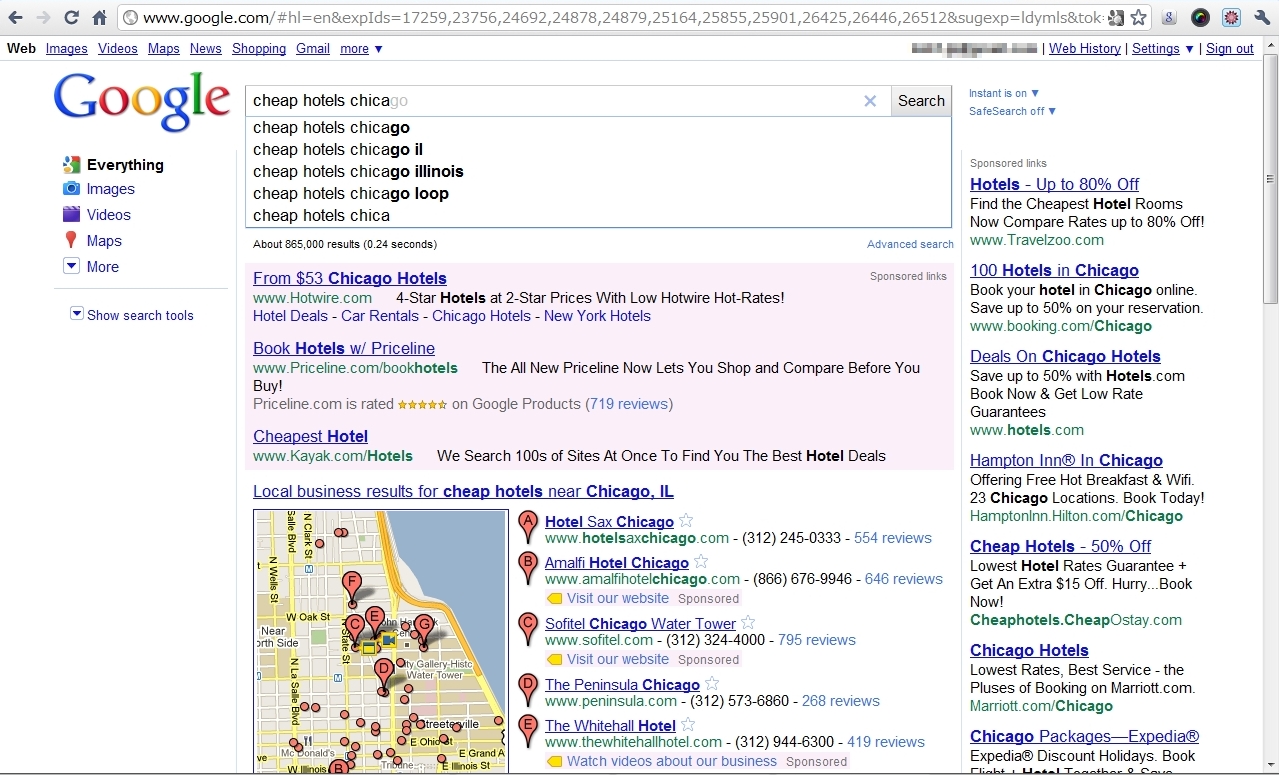Viewport: 1279px width, 775px height.
Task: Star The Peninsula Chicago result
Action: coord(712,683)
